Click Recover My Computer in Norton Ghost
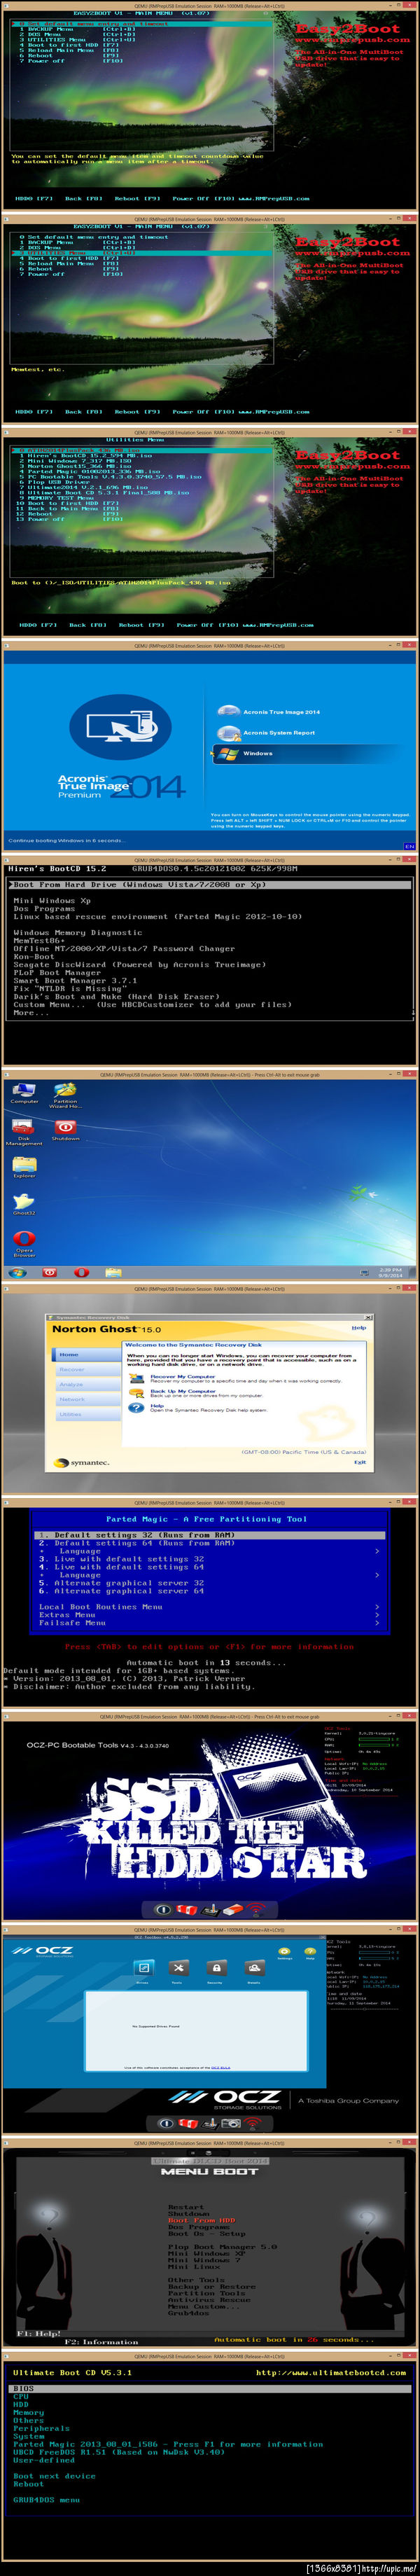 182,1376
